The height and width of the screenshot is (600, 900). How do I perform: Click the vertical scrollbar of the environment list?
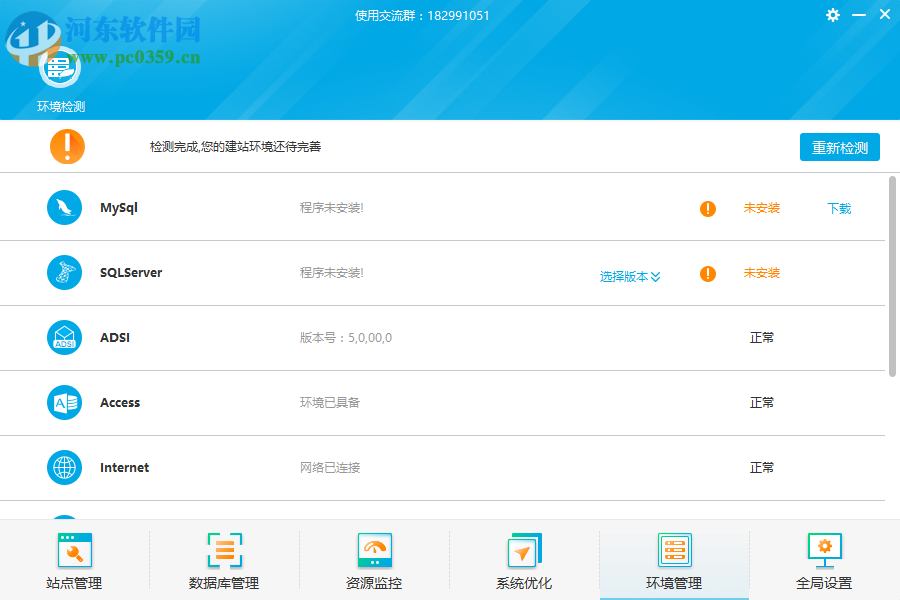point(892,275)
